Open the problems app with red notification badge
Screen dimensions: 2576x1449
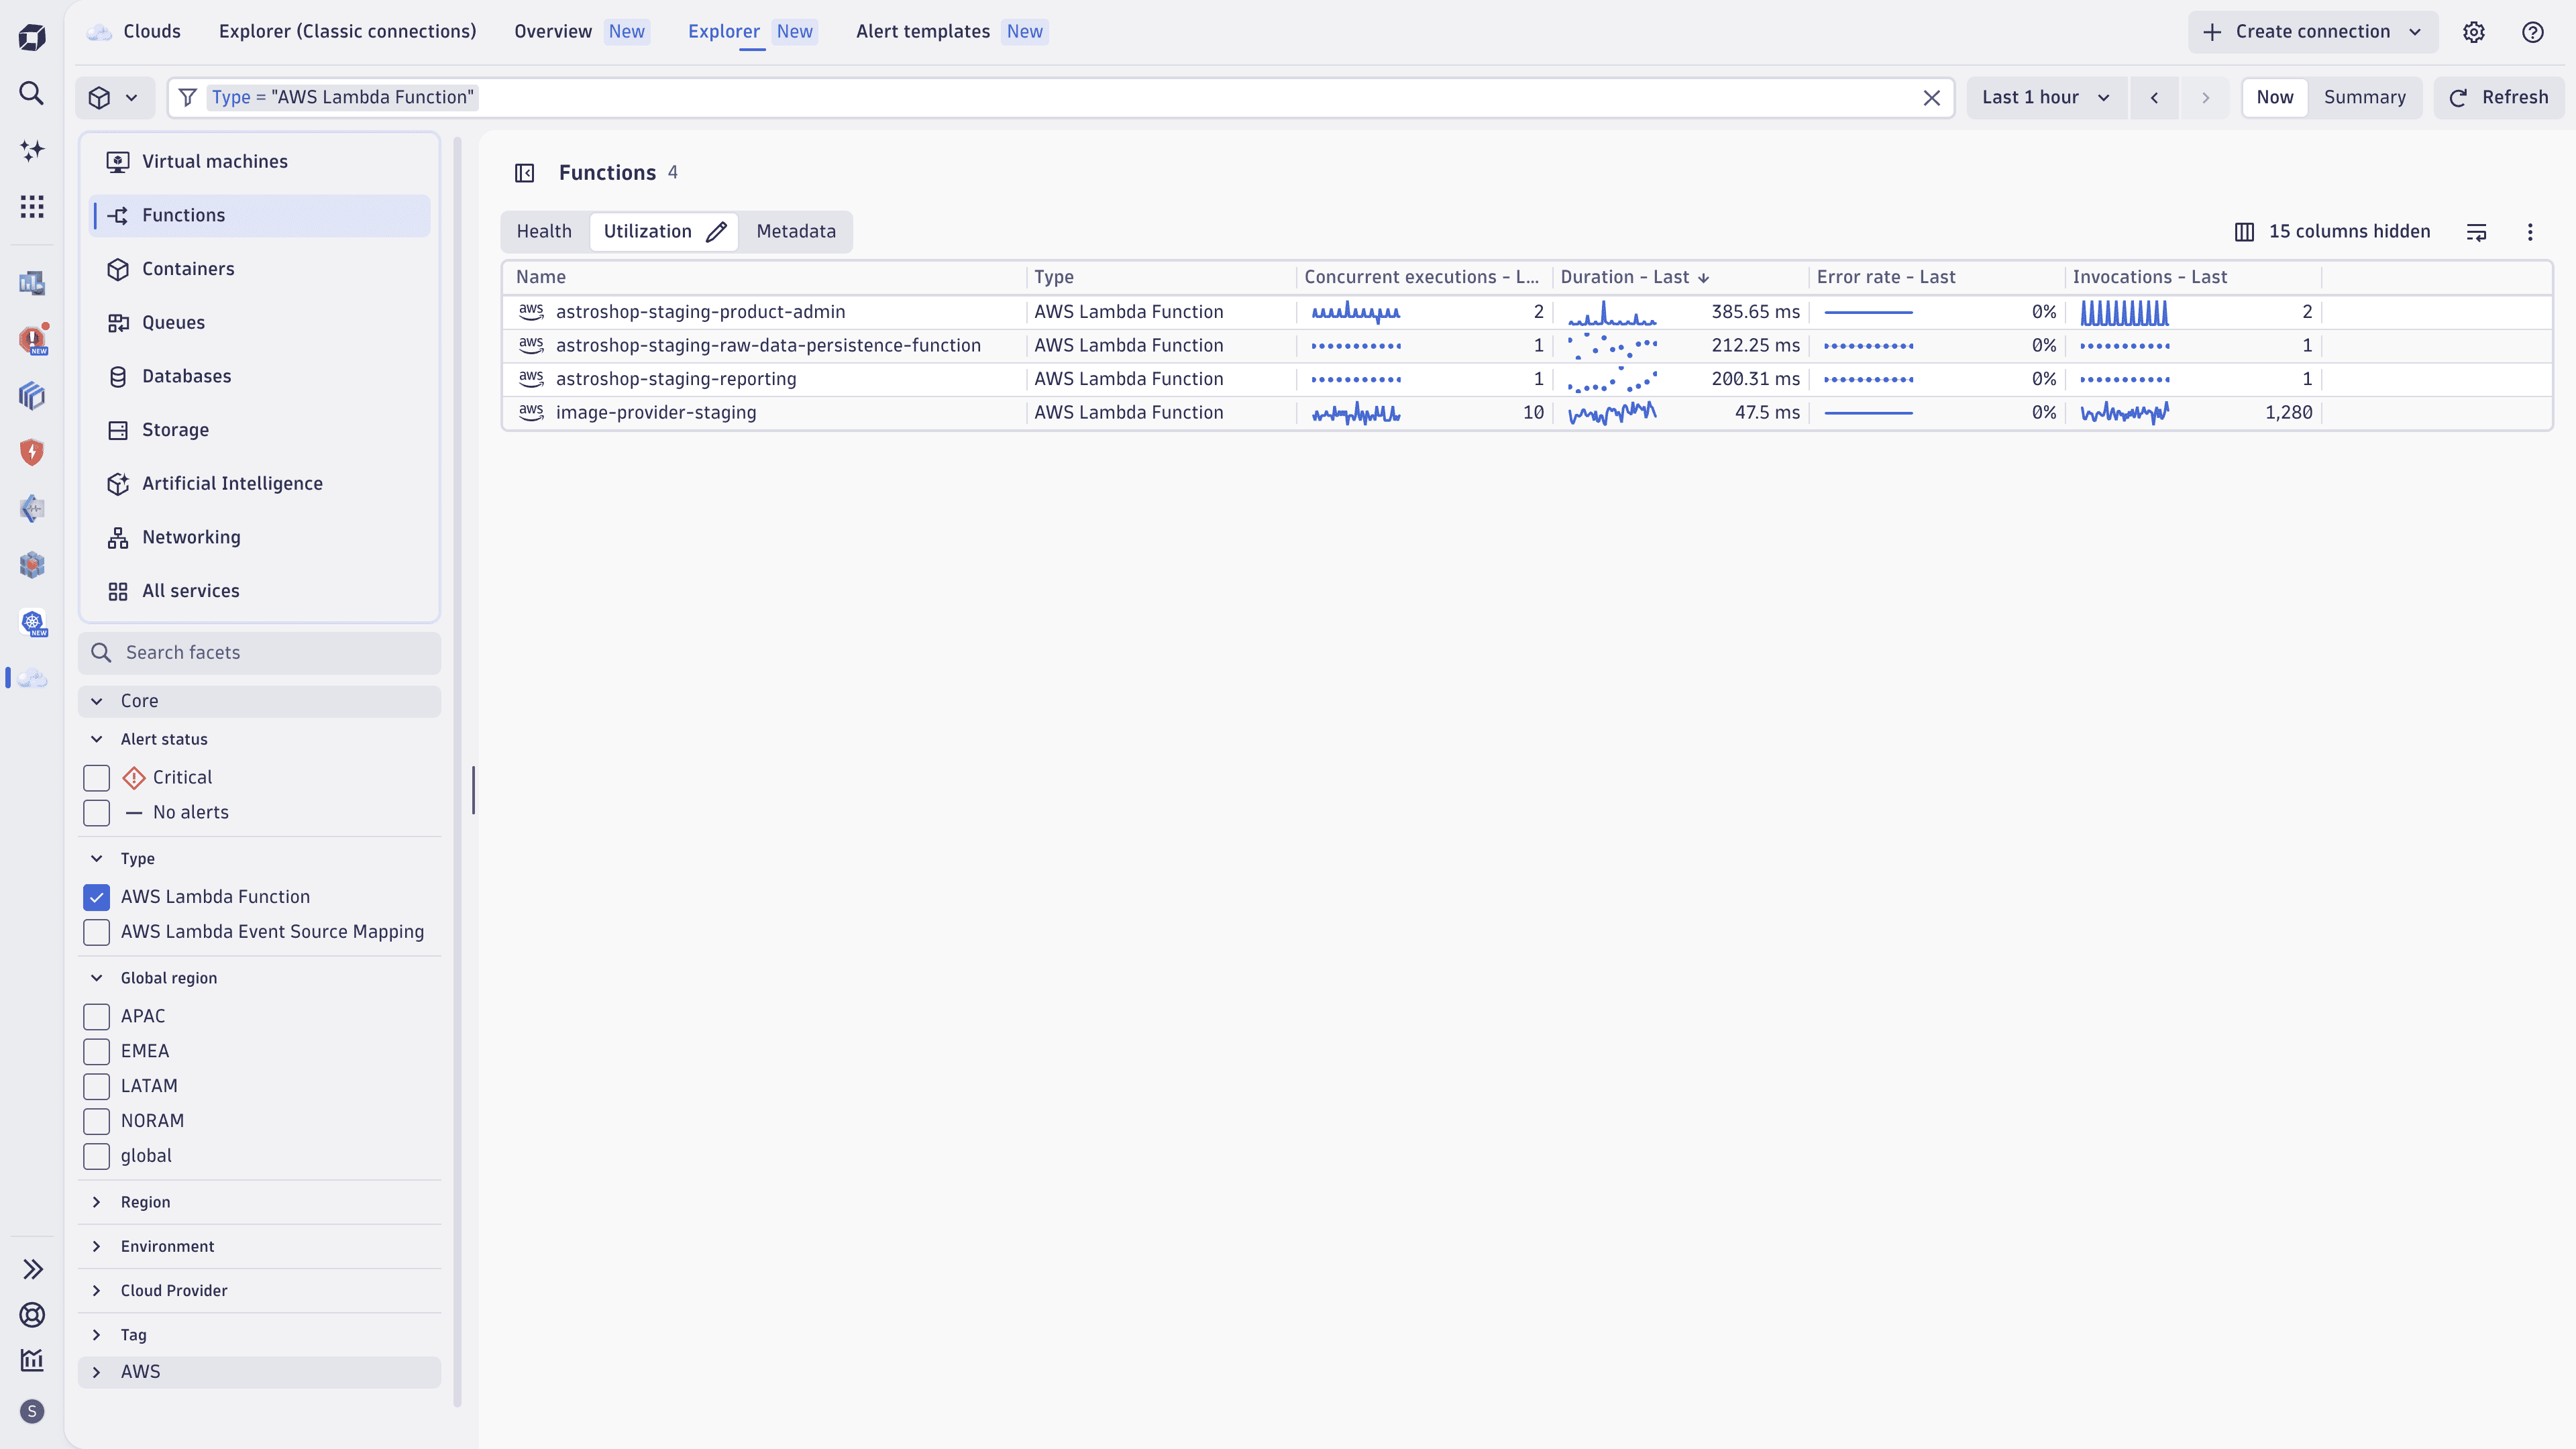click(x=32, y=339)
